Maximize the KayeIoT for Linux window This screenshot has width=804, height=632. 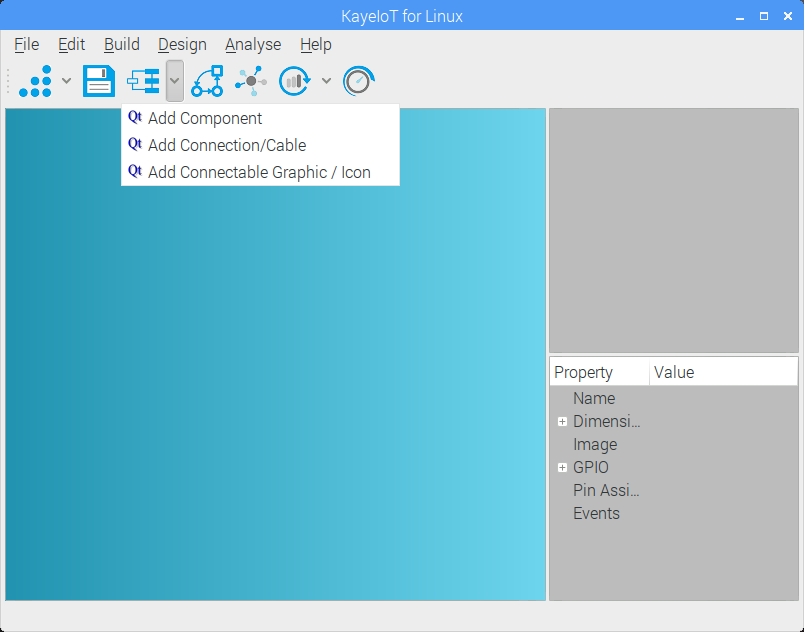tap(764, 16)
